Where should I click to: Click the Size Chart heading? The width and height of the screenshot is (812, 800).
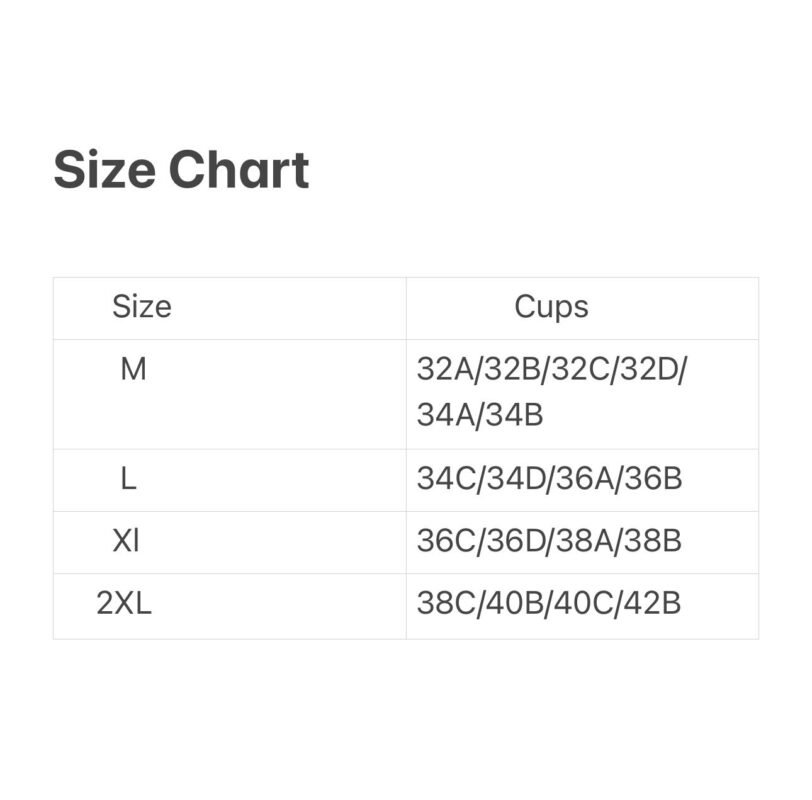pyautogui.click(x=181, y=170)
